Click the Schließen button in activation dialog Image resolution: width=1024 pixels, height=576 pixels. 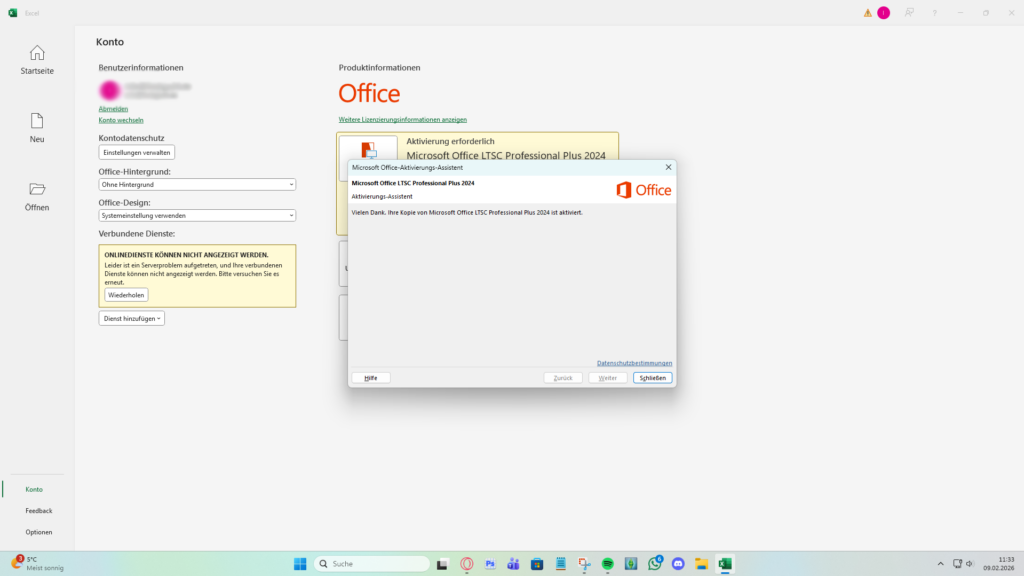pos(652,378)
